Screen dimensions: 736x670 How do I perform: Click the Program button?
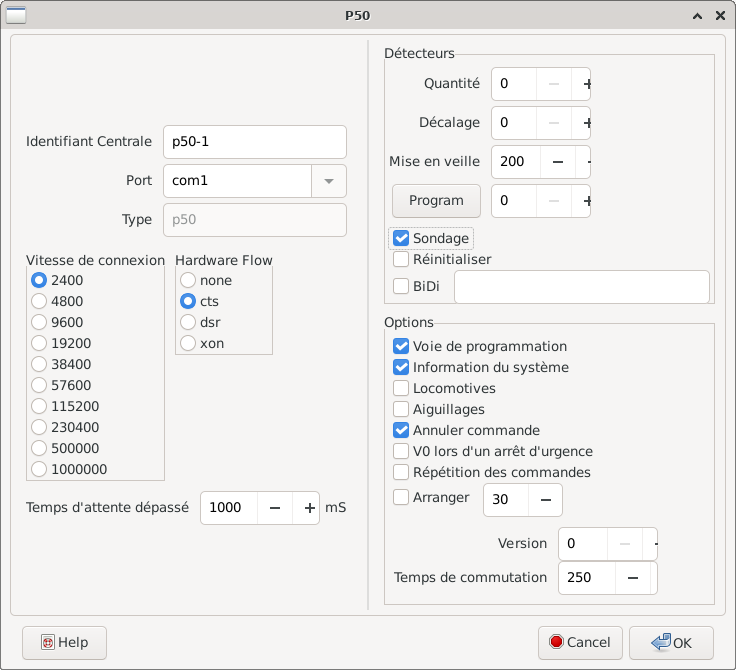point(436,201)
